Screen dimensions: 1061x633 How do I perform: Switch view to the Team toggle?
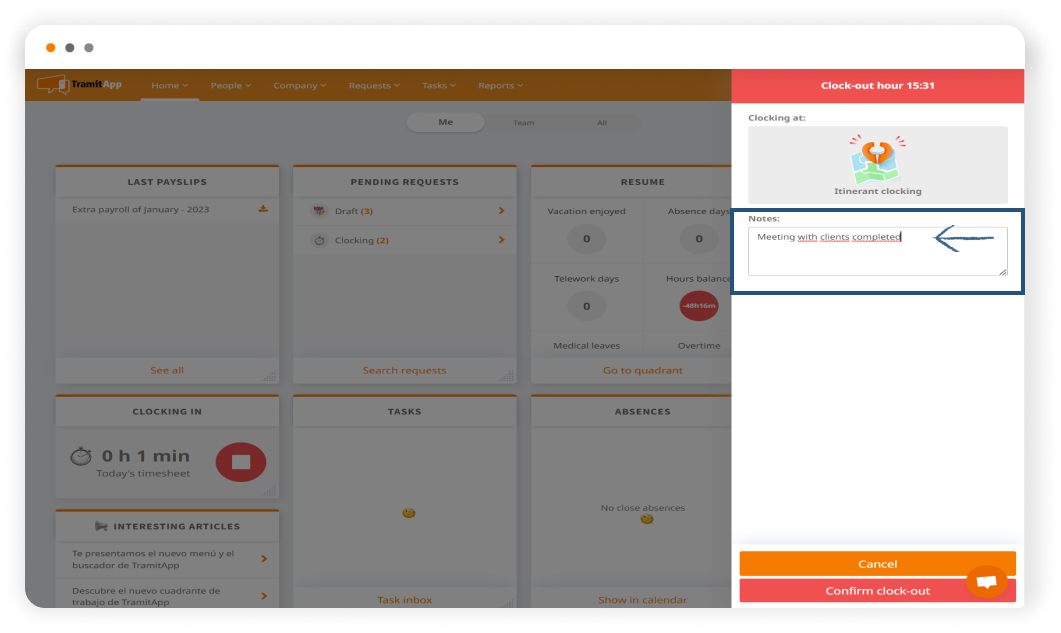pyautogui.click(x=524, y=123)
